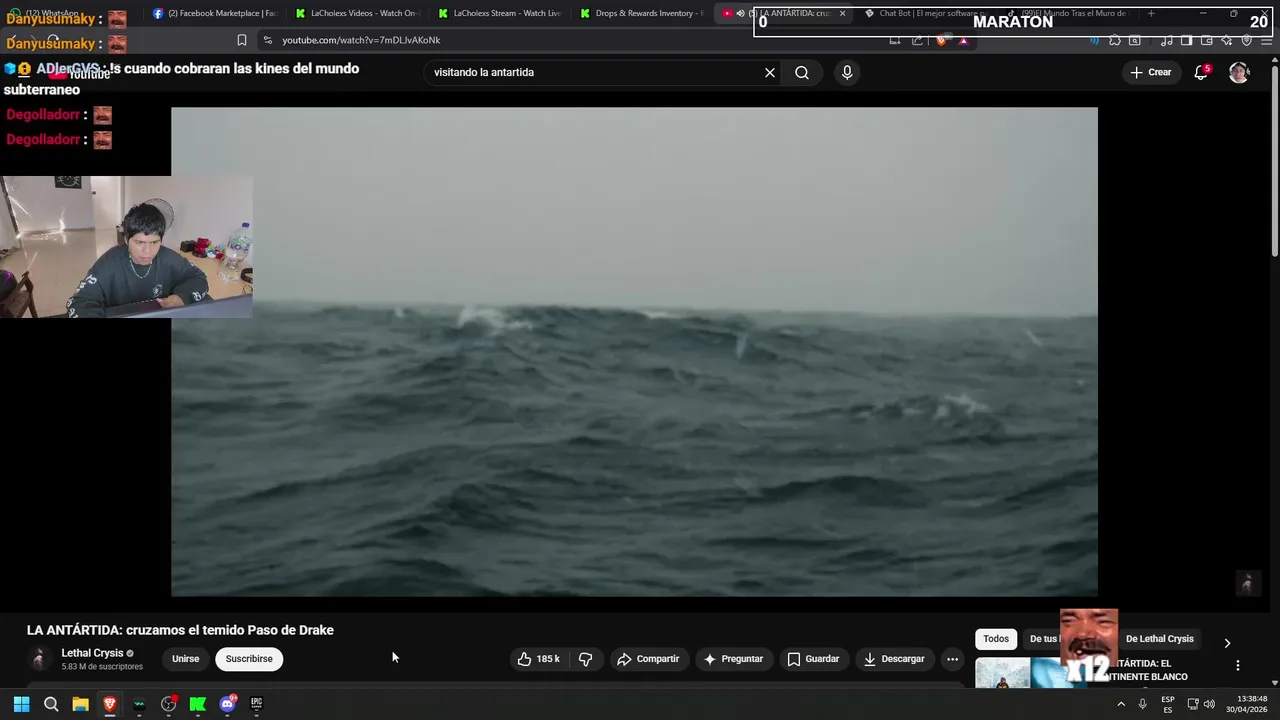This screenshot has height=720, width=1280.
Task: Start voice search with the microphone icon
Action: coord(847,72)
